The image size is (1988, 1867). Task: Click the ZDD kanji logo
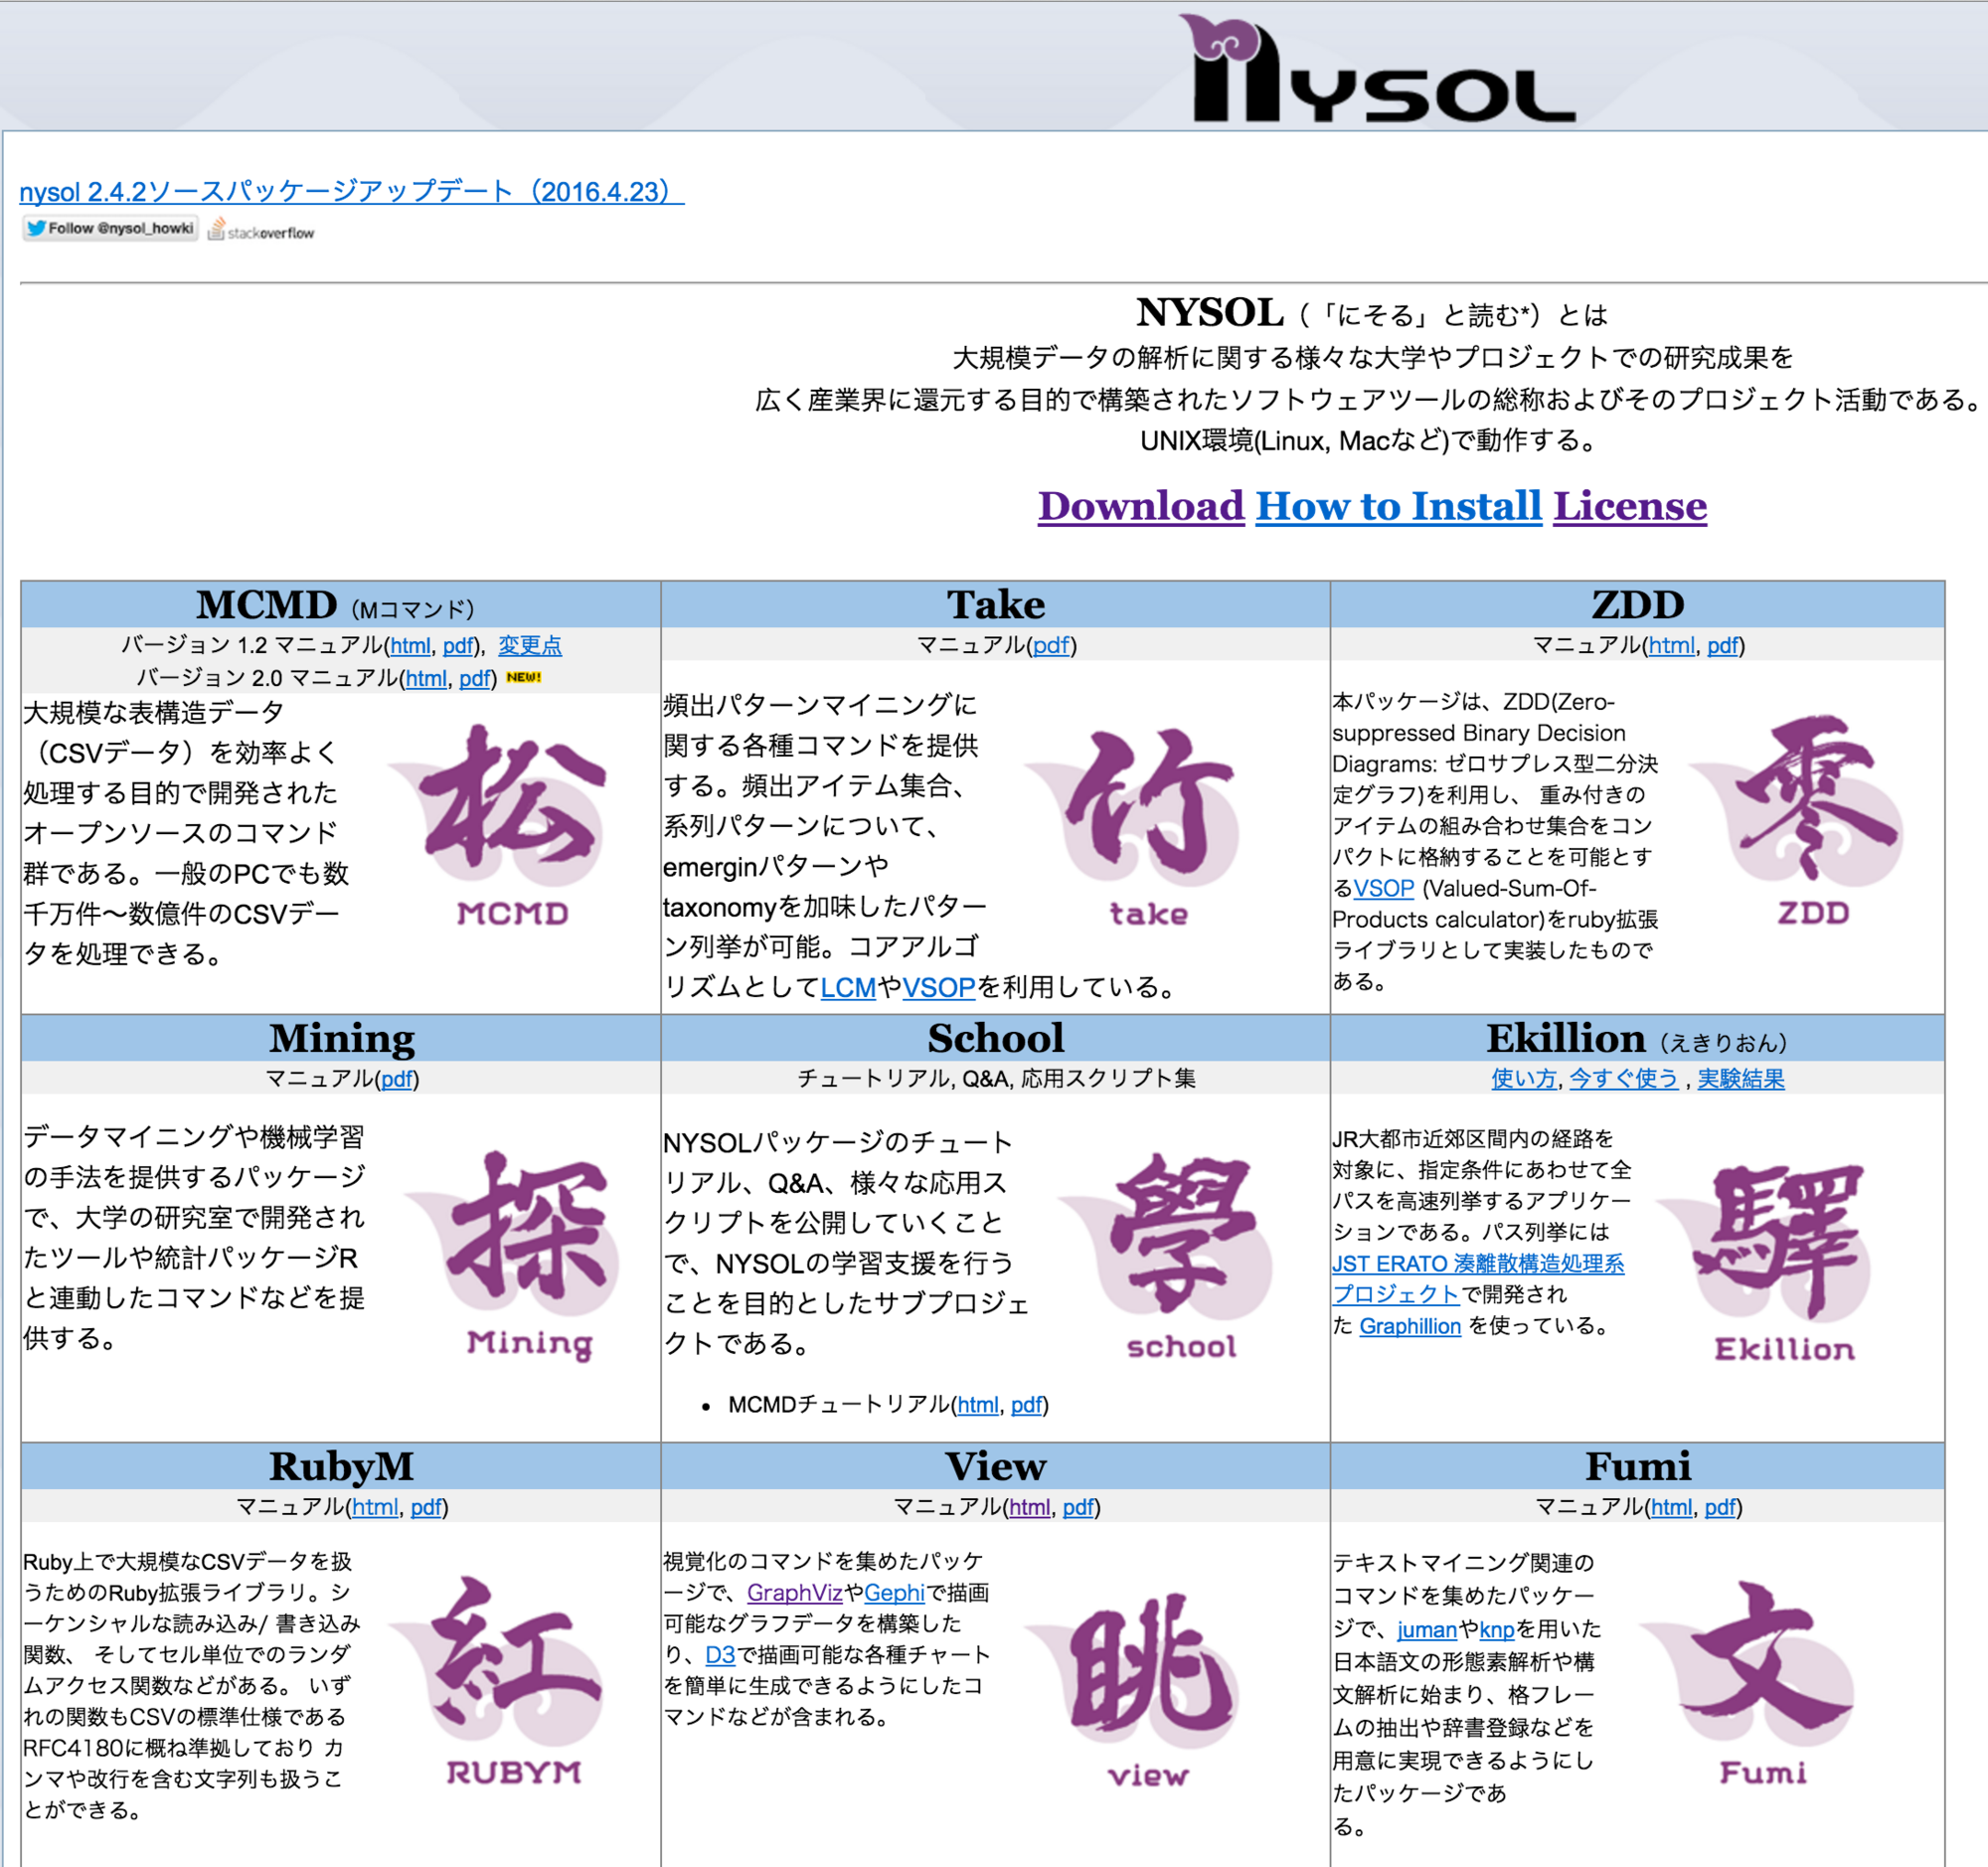1797,820
